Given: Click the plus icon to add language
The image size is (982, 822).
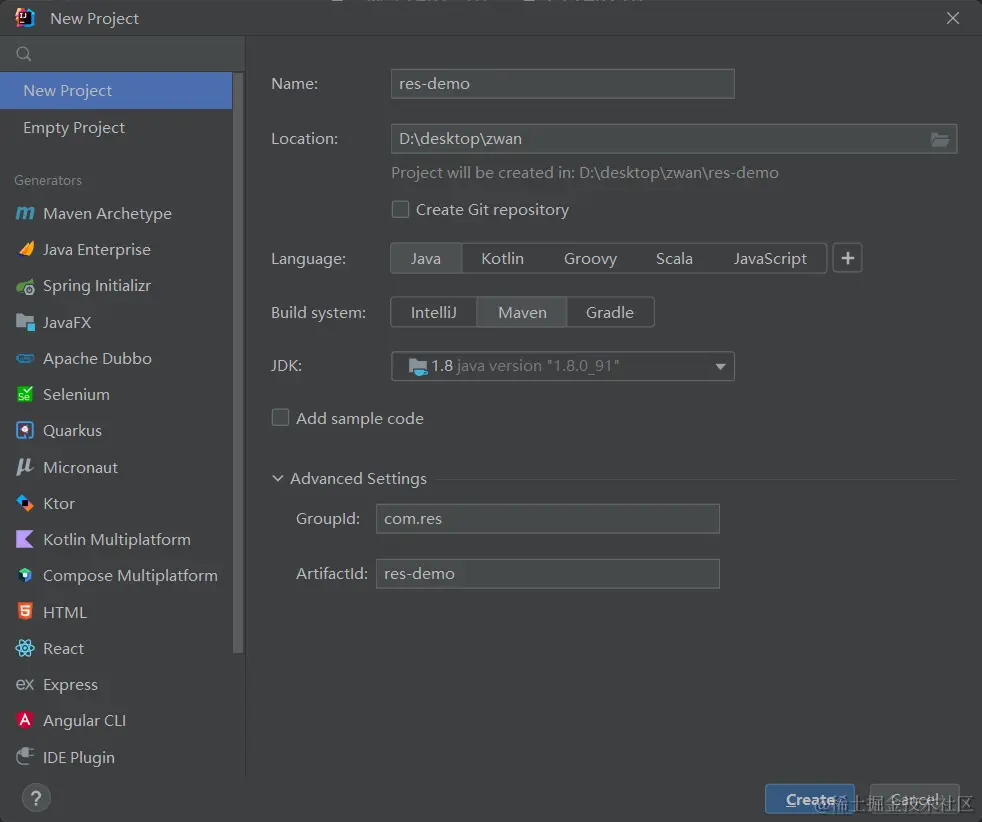Looking at the screenshot, I should pyautogui.click(x=847, y=258).
